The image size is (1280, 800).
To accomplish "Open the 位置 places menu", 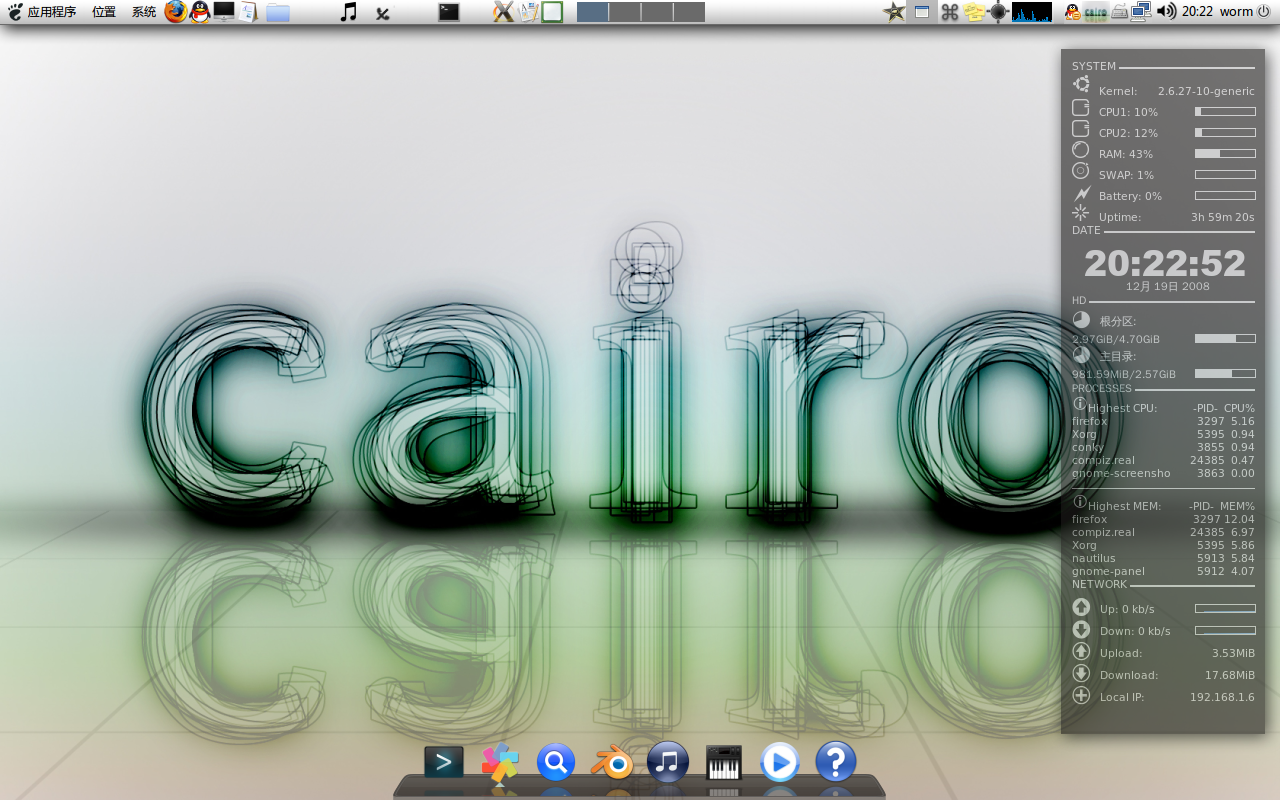I will coord(104,12).
